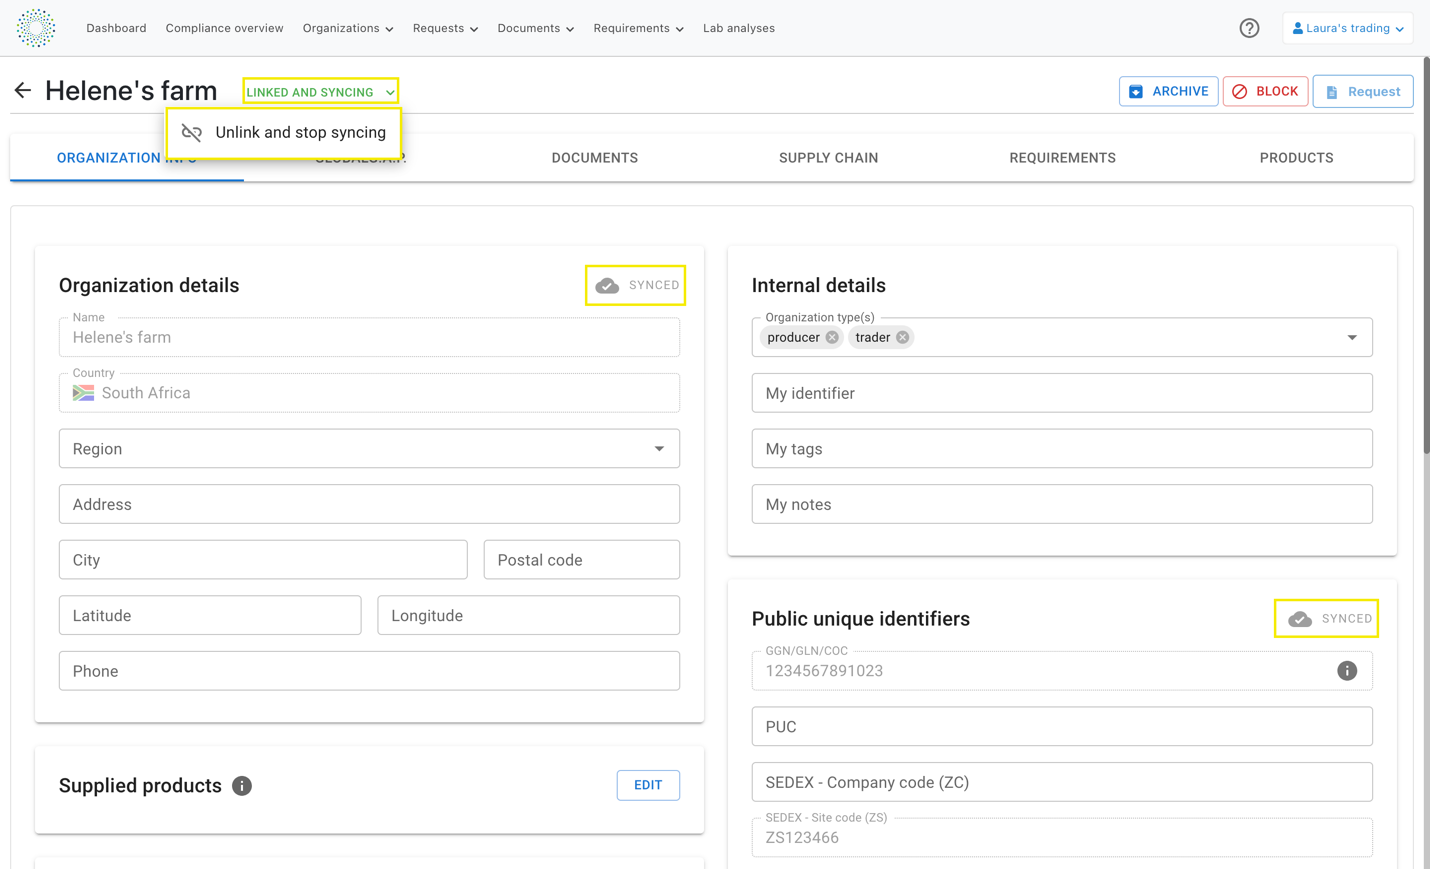The height and width of the screenshot is (869, 1430).
Task: Open the Region dropdown
Action: (369, 449)
